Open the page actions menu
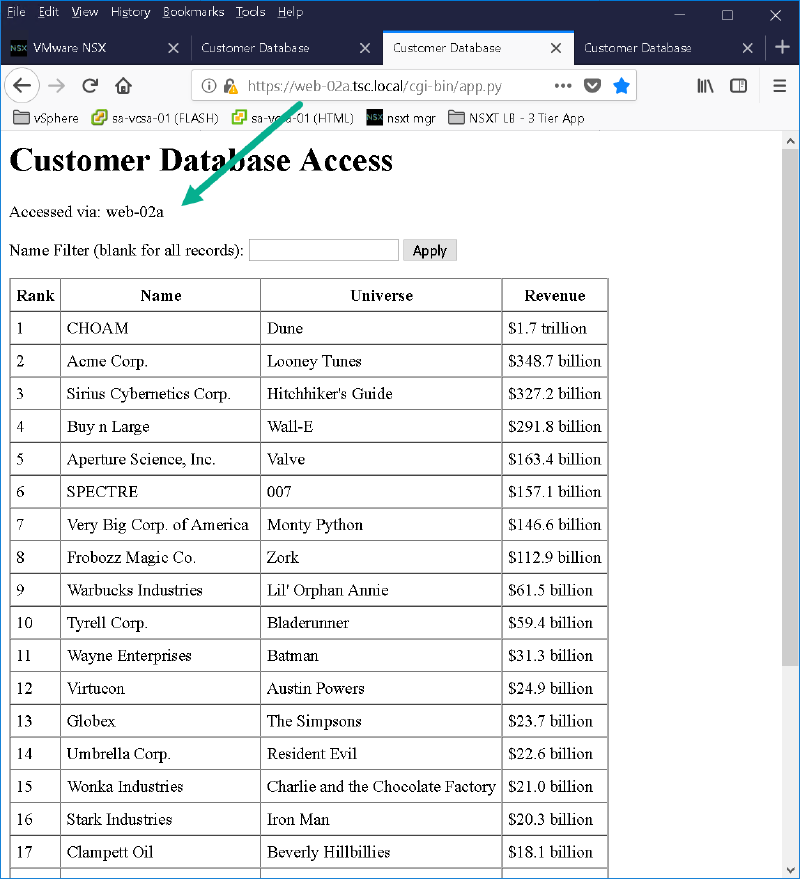The width and height of the screenshot is (800, 879). tap(563, 86)
